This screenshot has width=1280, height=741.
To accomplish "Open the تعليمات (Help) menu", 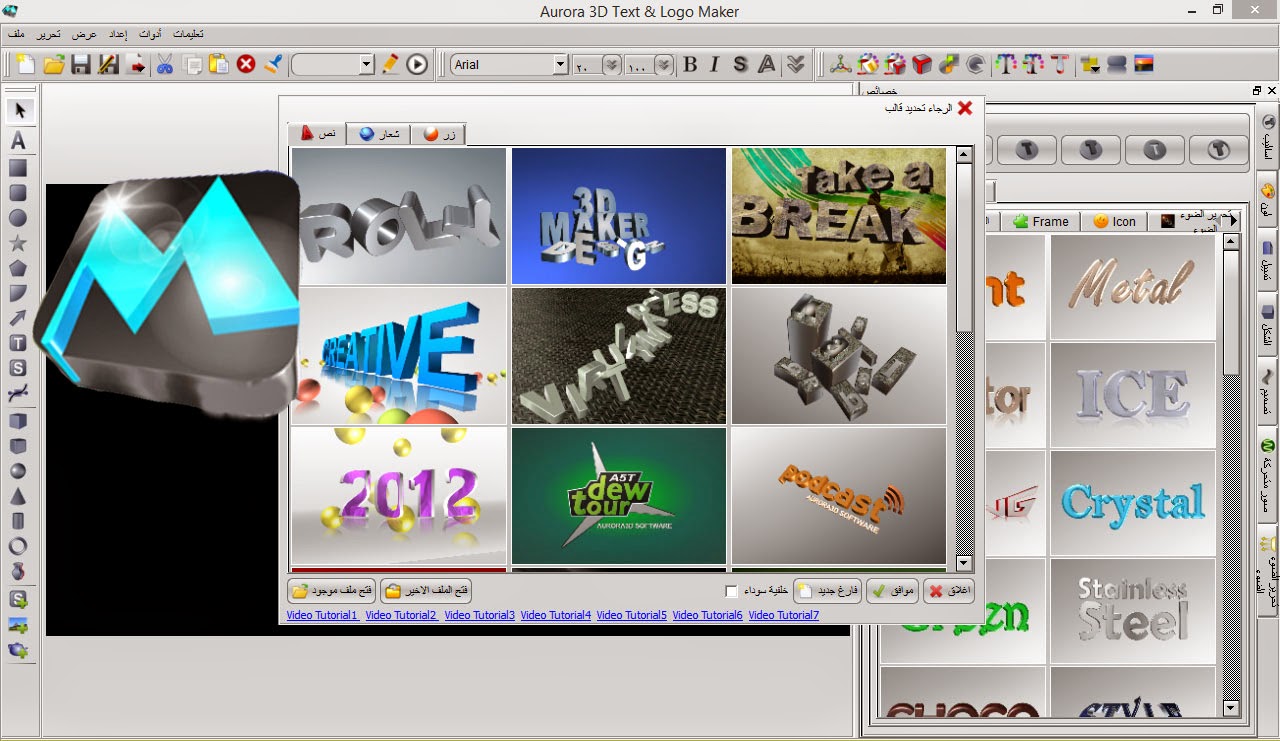I will click(188, 34).
